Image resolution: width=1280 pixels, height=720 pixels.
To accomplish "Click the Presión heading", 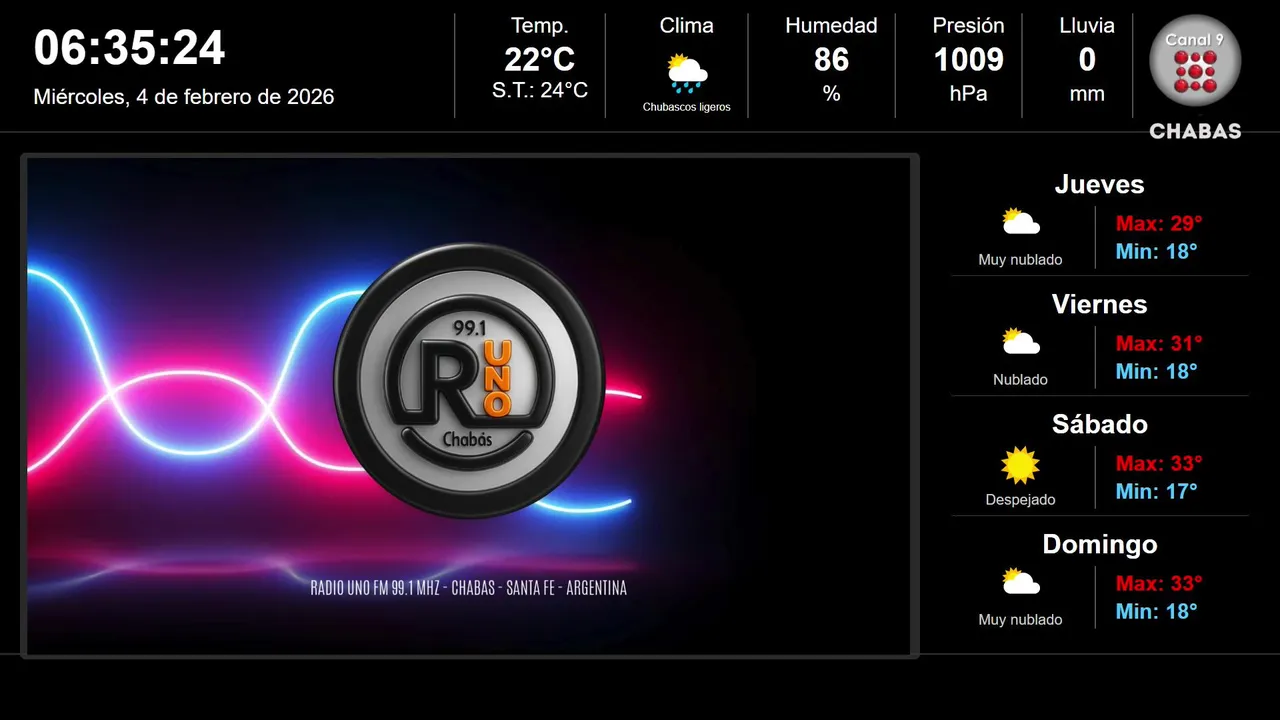I will tap(968, 26).
